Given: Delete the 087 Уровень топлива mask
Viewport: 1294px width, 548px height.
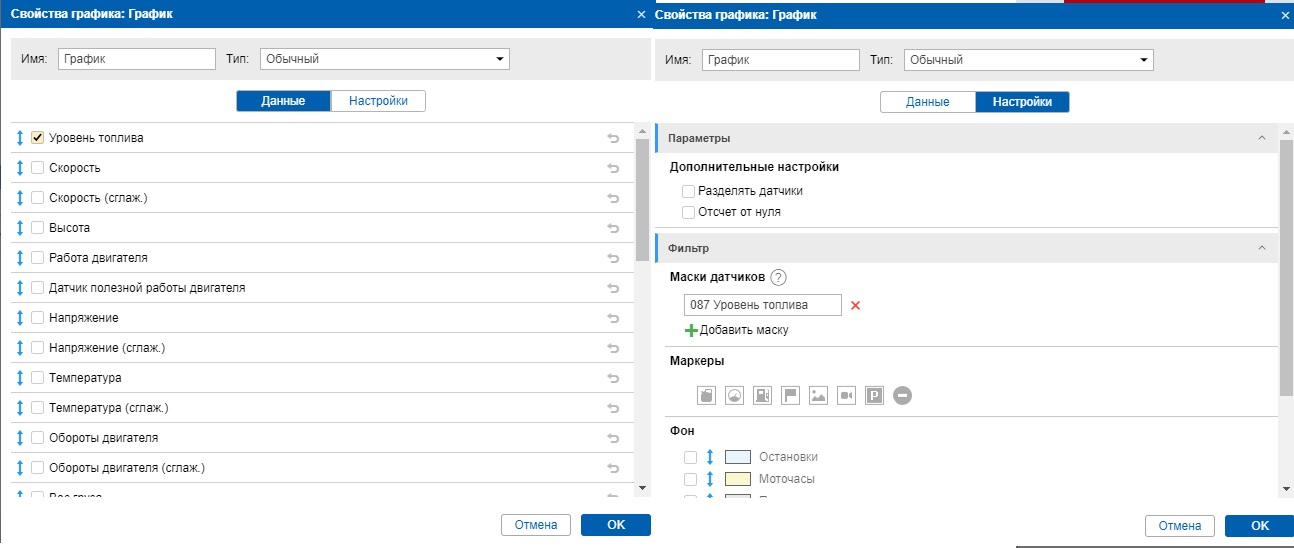Looking at the screenshot, I should (x=855, y=306).
